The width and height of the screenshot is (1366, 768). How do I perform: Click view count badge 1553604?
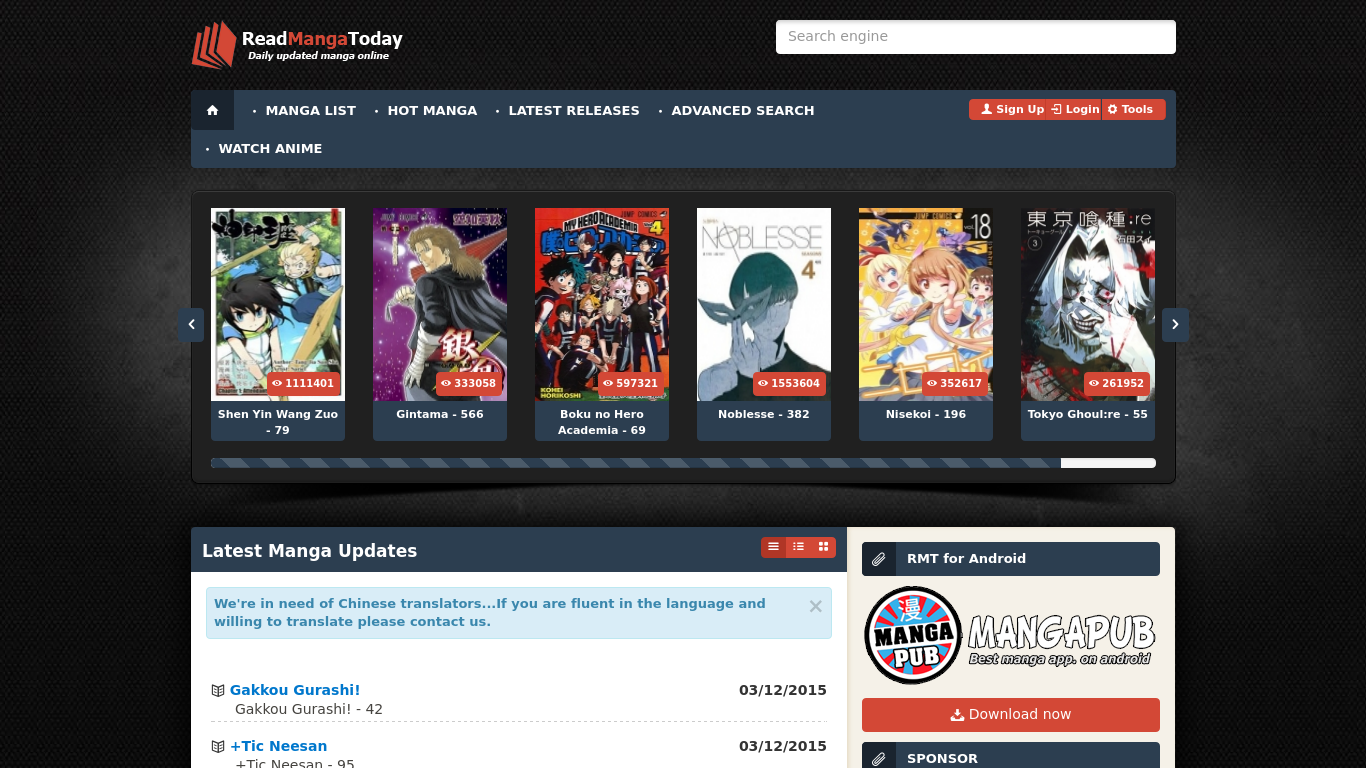789,383
